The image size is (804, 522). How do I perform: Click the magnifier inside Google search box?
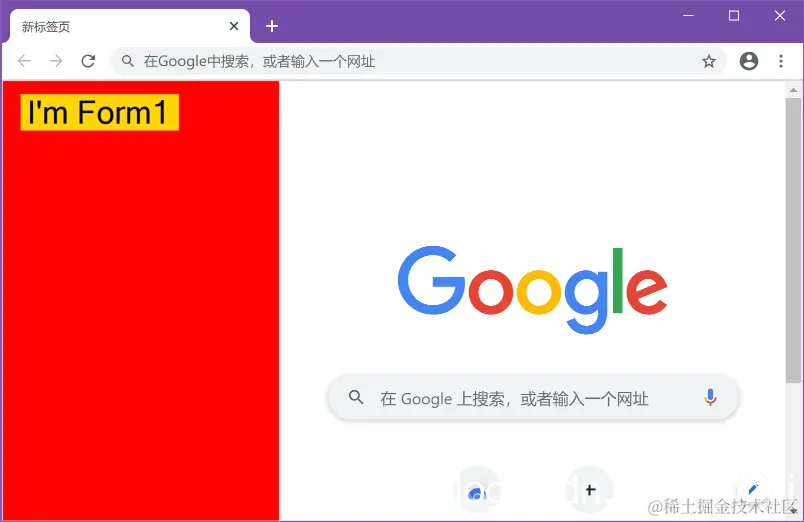click(356, 397)
